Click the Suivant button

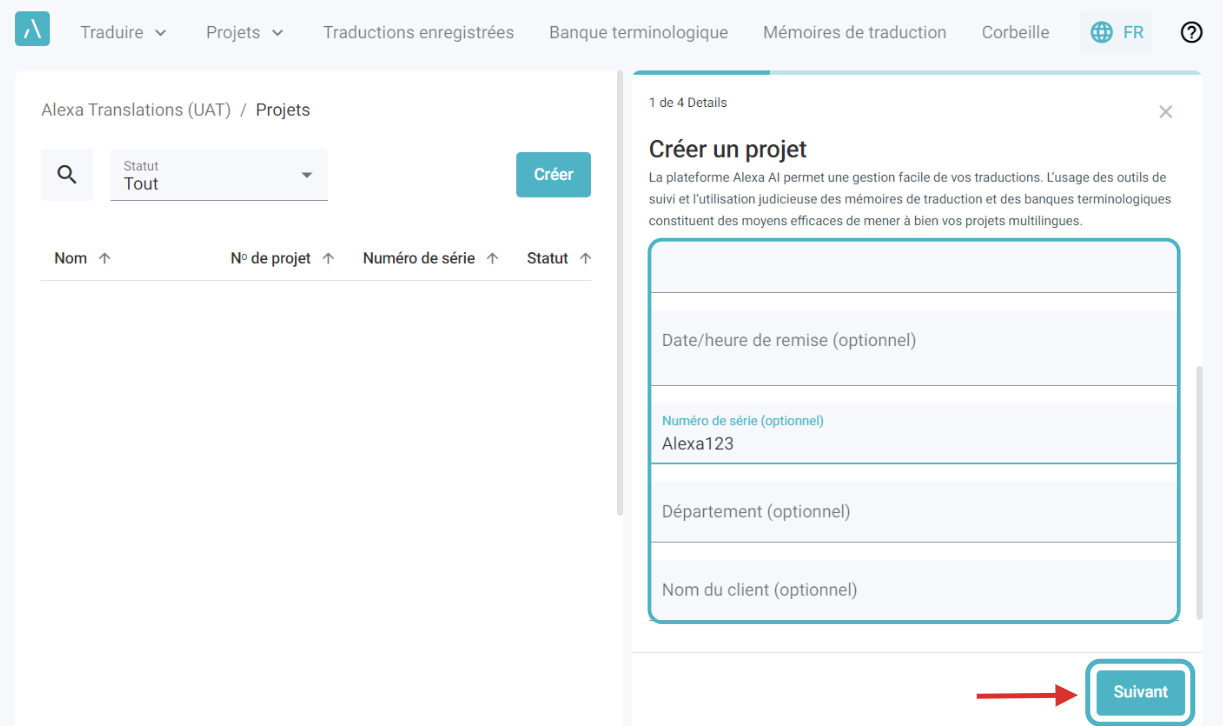point(1140,692)
